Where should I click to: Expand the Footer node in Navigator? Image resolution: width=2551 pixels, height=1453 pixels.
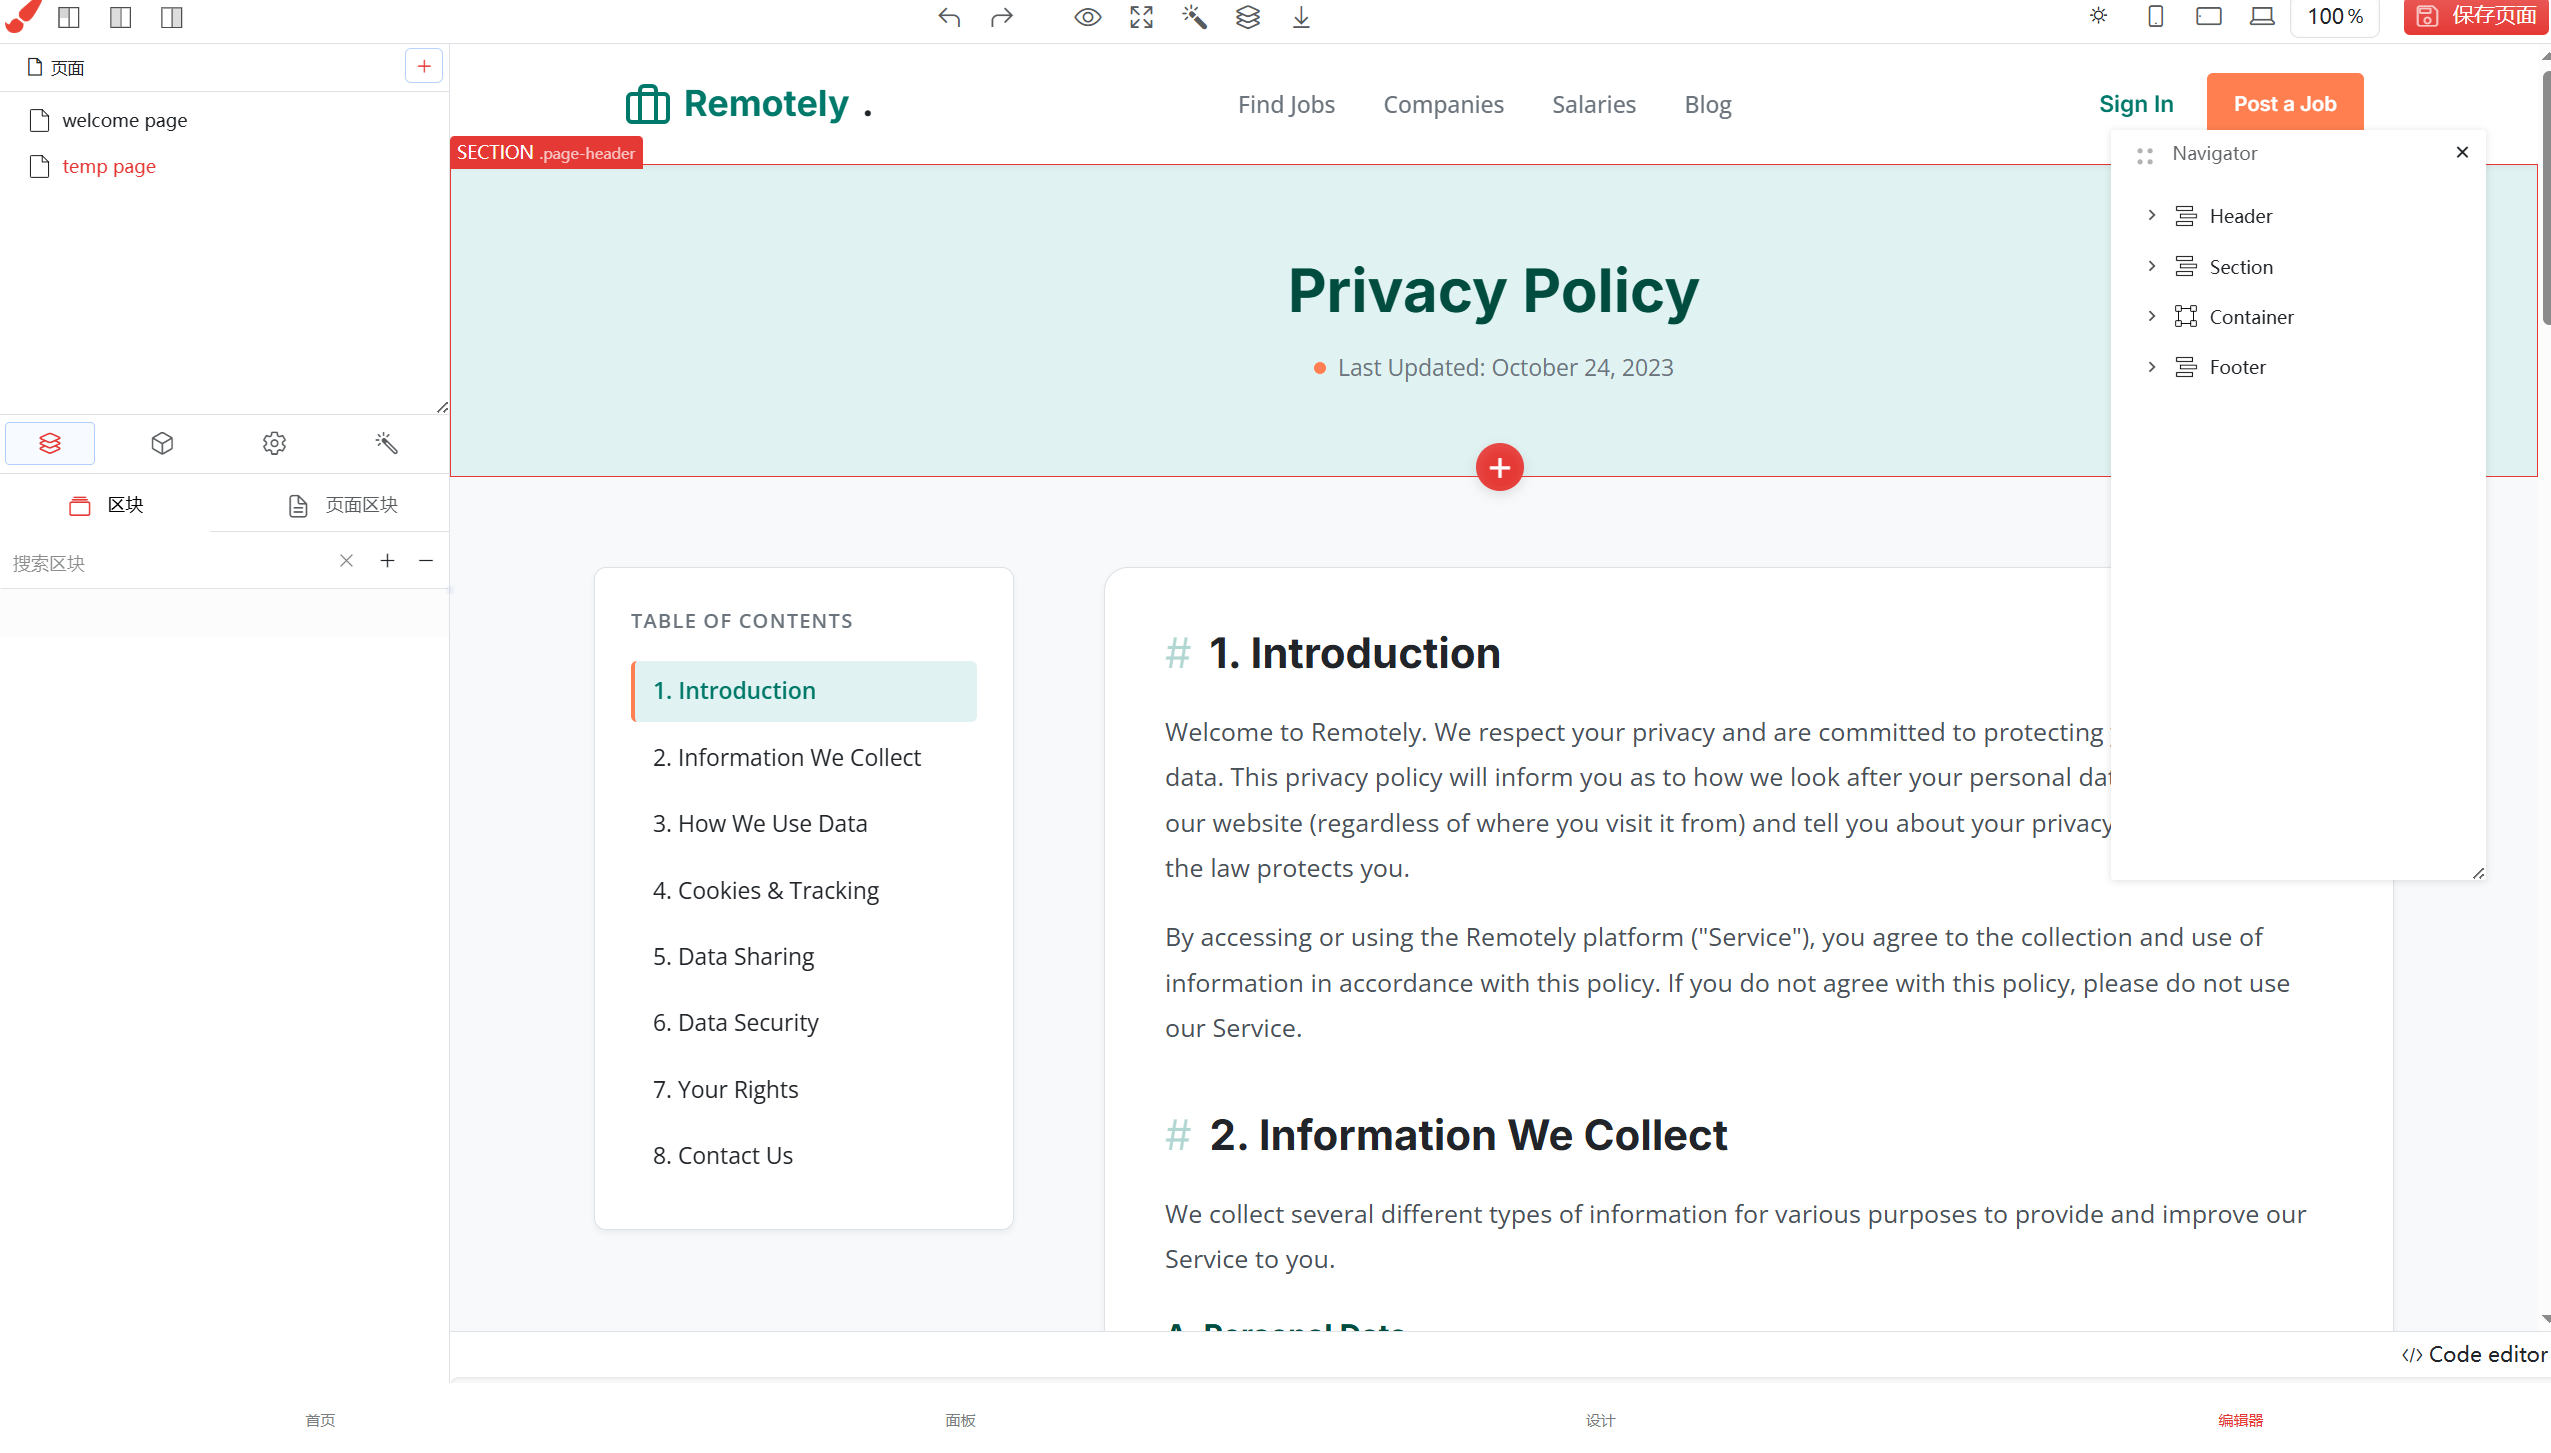coord(2152,367)
